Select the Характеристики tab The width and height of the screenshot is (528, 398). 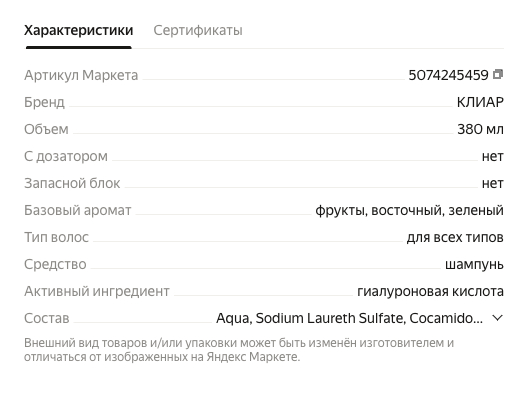point(78,30)
